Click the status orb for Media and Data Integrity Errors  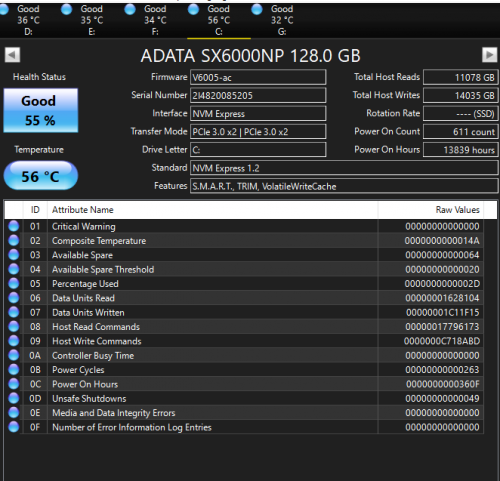pos(14,412)
